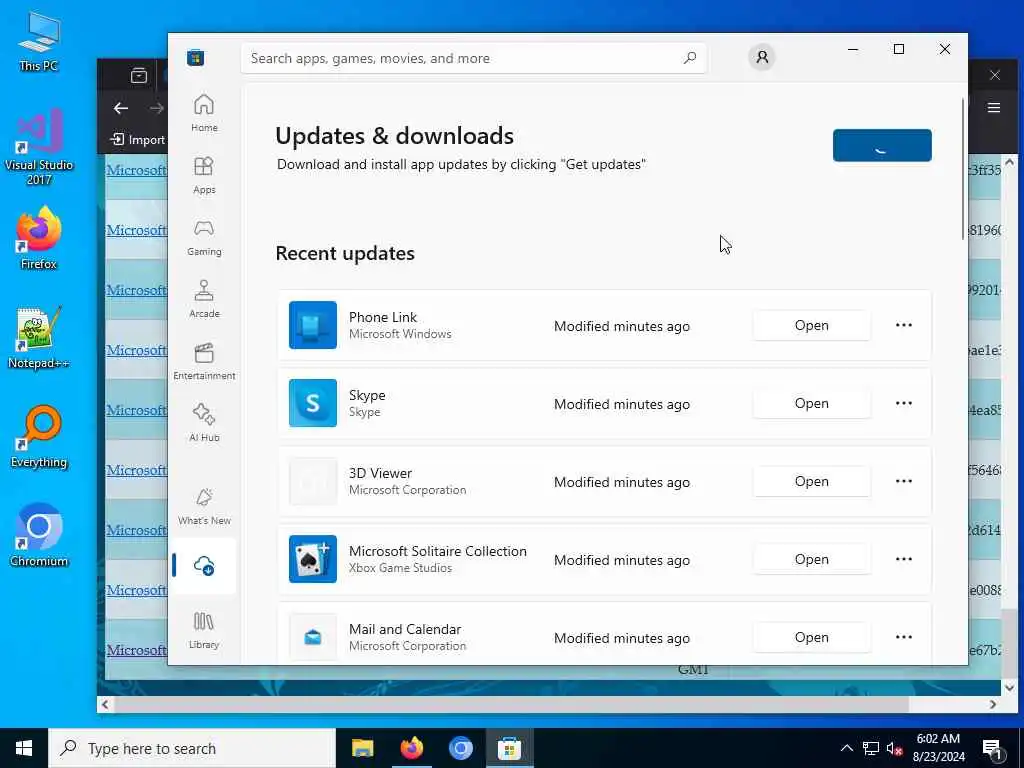Click the first Microsoft link in background page

click(x=136, y=170)
